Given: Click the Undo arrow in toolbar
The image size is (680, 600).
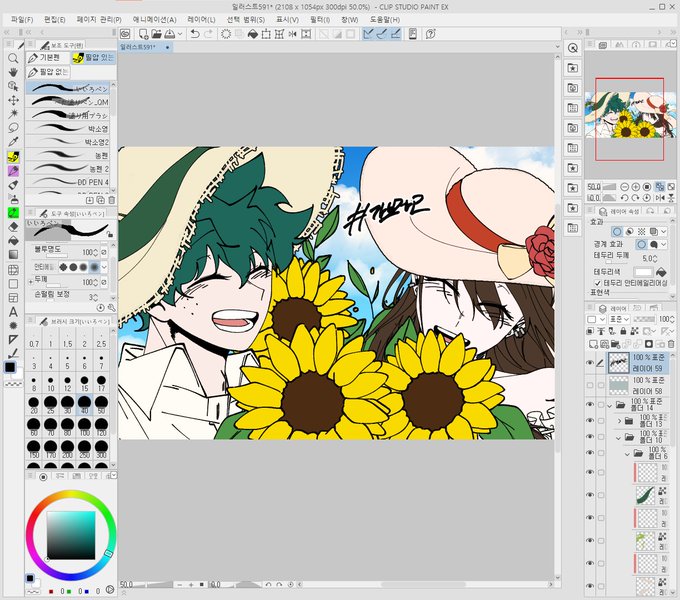Looking at the screenshot, I should 195,34.
